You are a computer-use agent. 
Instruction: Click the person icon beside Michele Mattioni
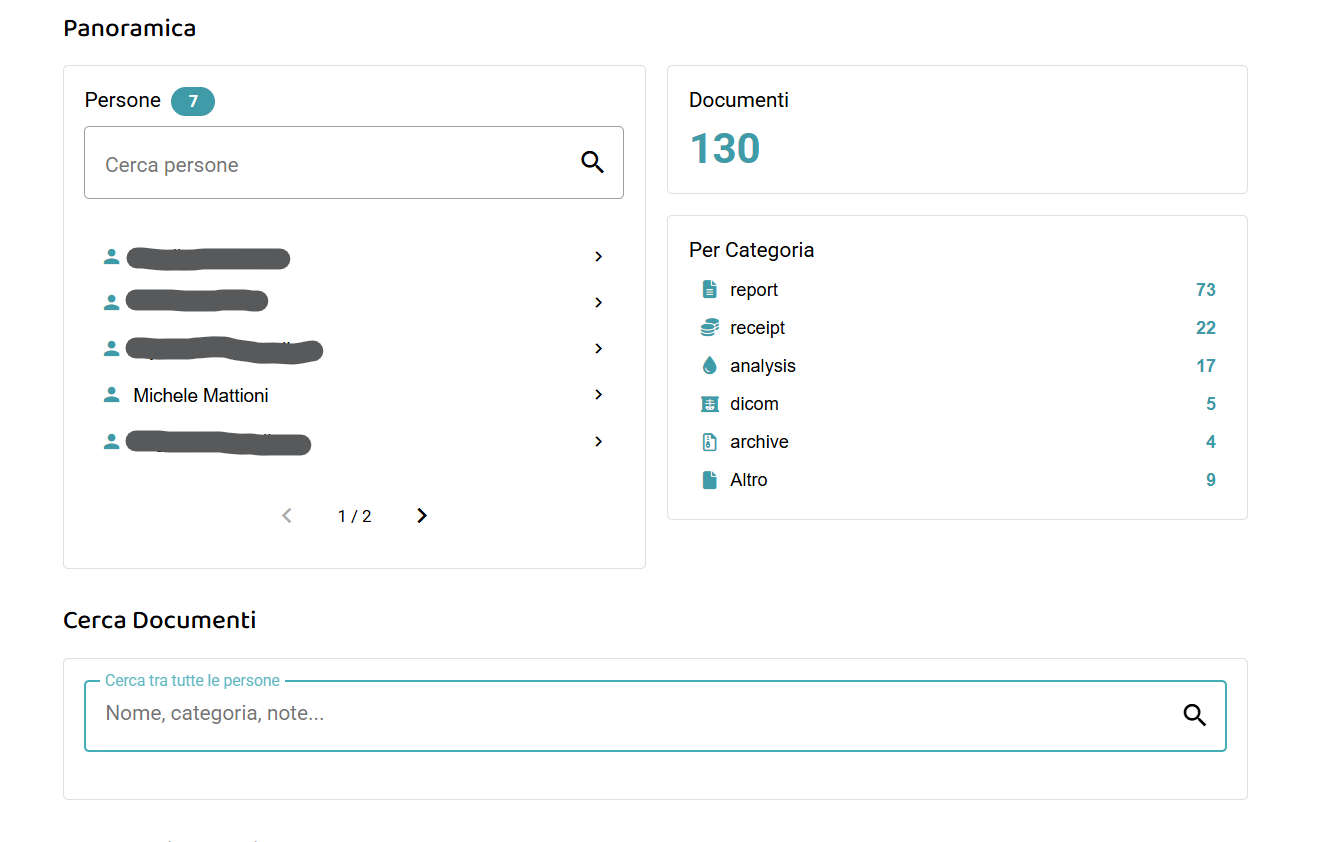point(112,395)
